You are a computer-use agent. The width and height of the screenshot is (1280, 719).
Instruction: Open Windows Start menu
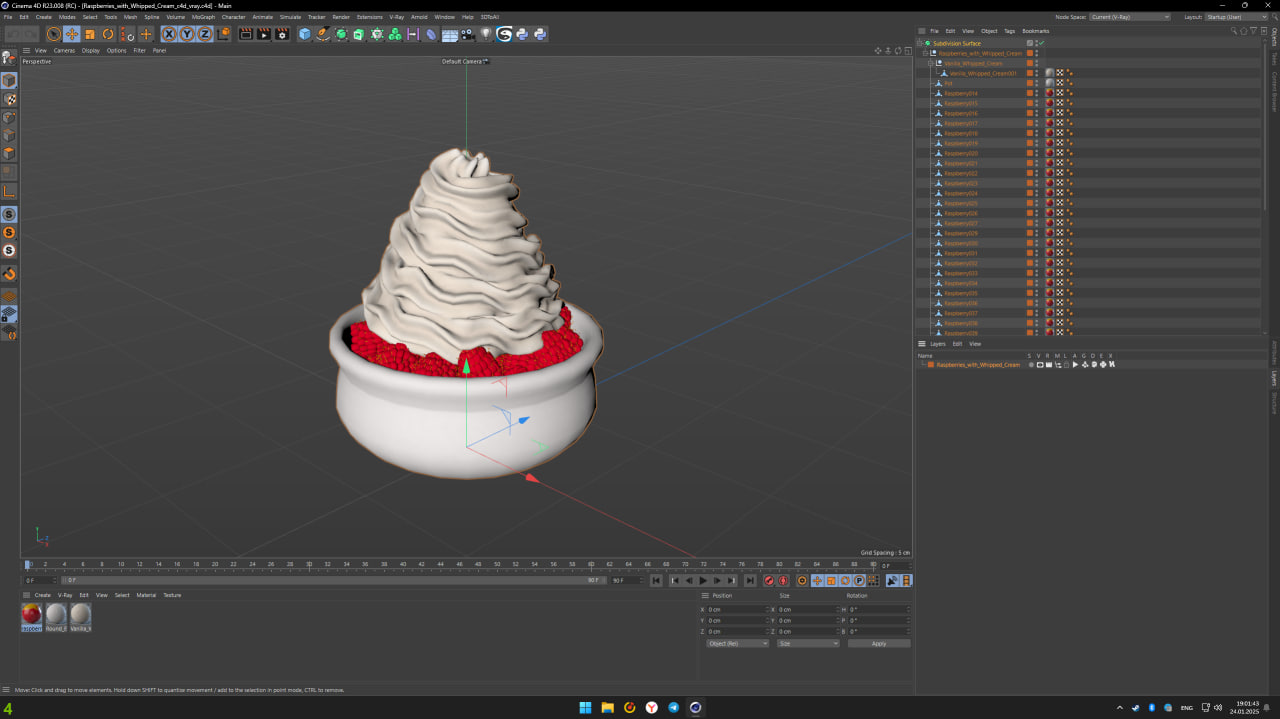[585, 707]
